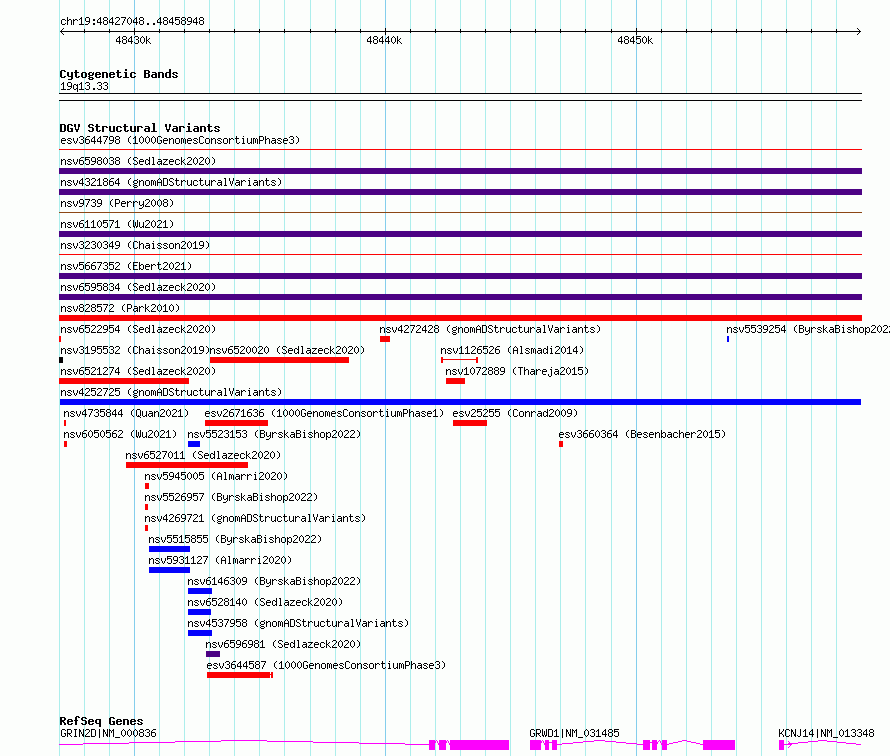
Task: Select the nsv6598038 Sedlazeck2020 variant label
Action: pyautogui.click(x=138, y=161)
